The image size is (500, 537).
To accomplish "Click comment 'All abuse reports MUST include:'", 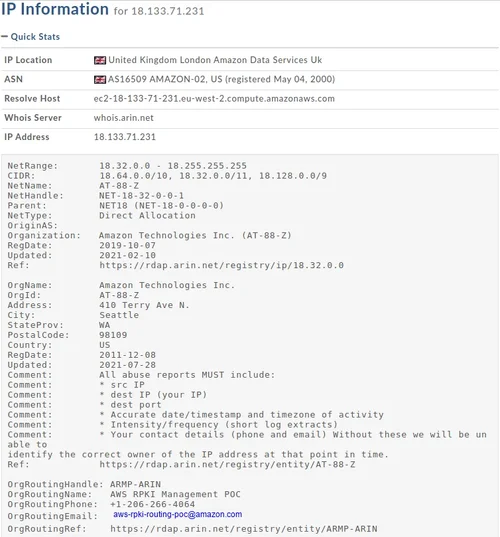I will coord(187,375).
